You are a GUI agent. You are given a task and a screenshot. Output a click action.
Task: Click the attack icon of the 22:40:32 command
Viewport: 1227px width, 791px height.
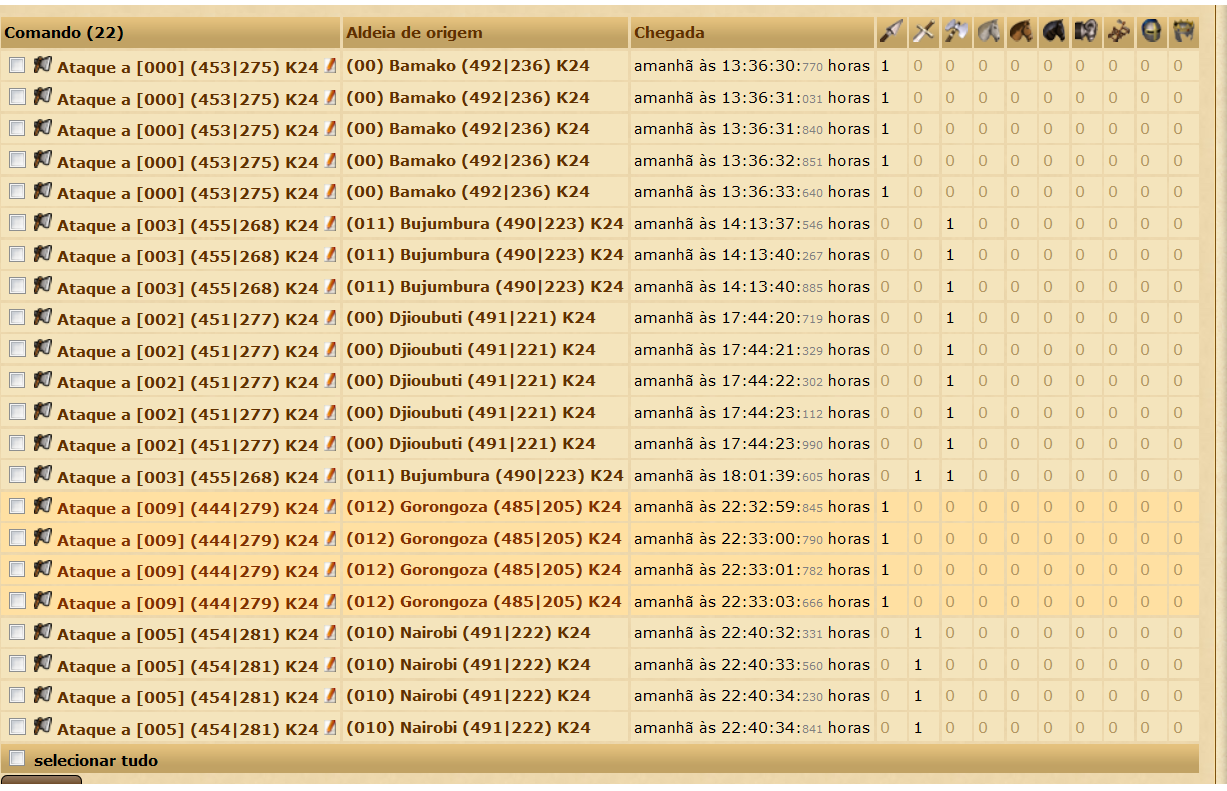[x=42, y=632]
